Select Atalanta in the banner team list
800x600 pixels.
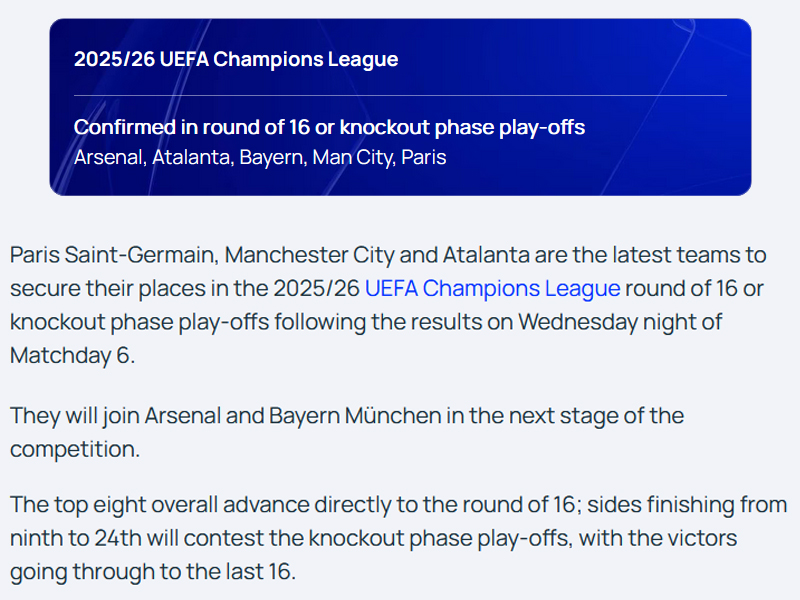190,158
